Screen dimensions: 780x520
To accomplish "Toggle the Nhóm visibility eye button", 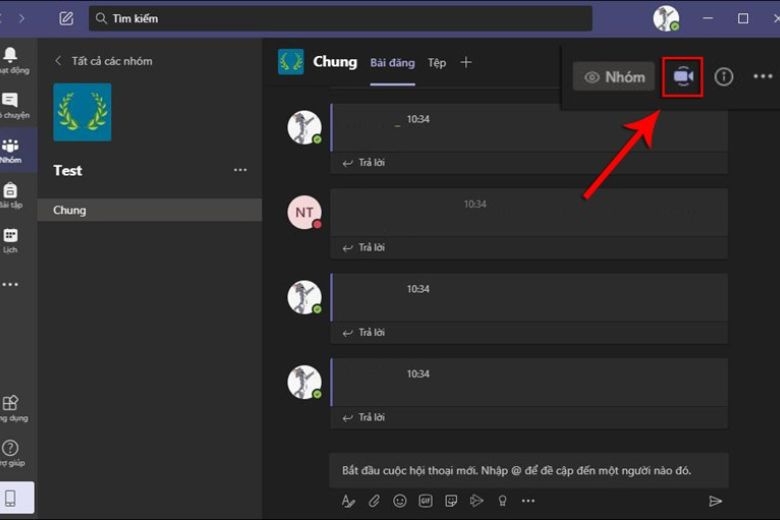I will 614,77.
